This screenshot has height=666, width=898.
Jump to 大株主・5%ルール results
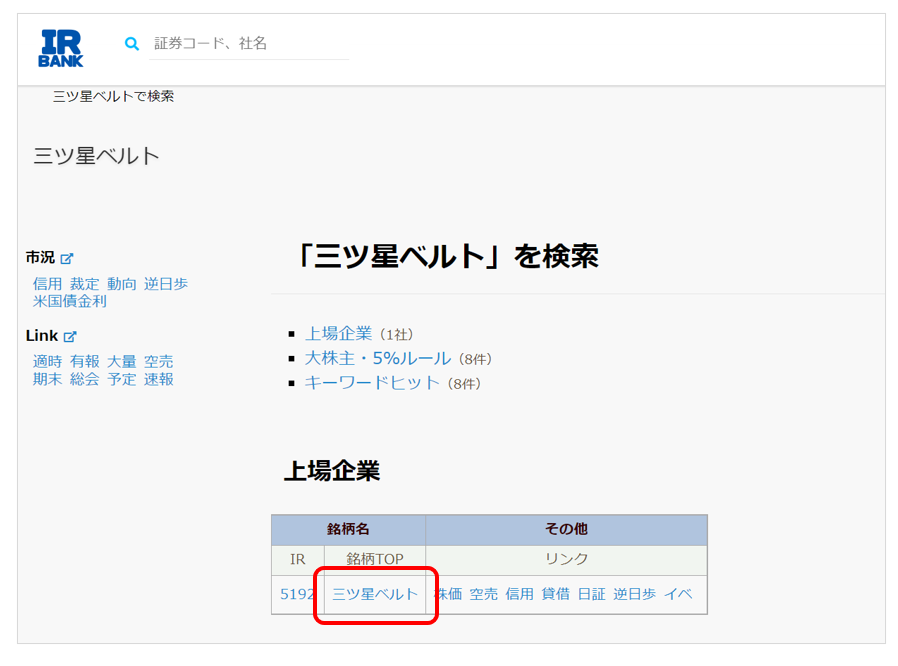[378, 358]
